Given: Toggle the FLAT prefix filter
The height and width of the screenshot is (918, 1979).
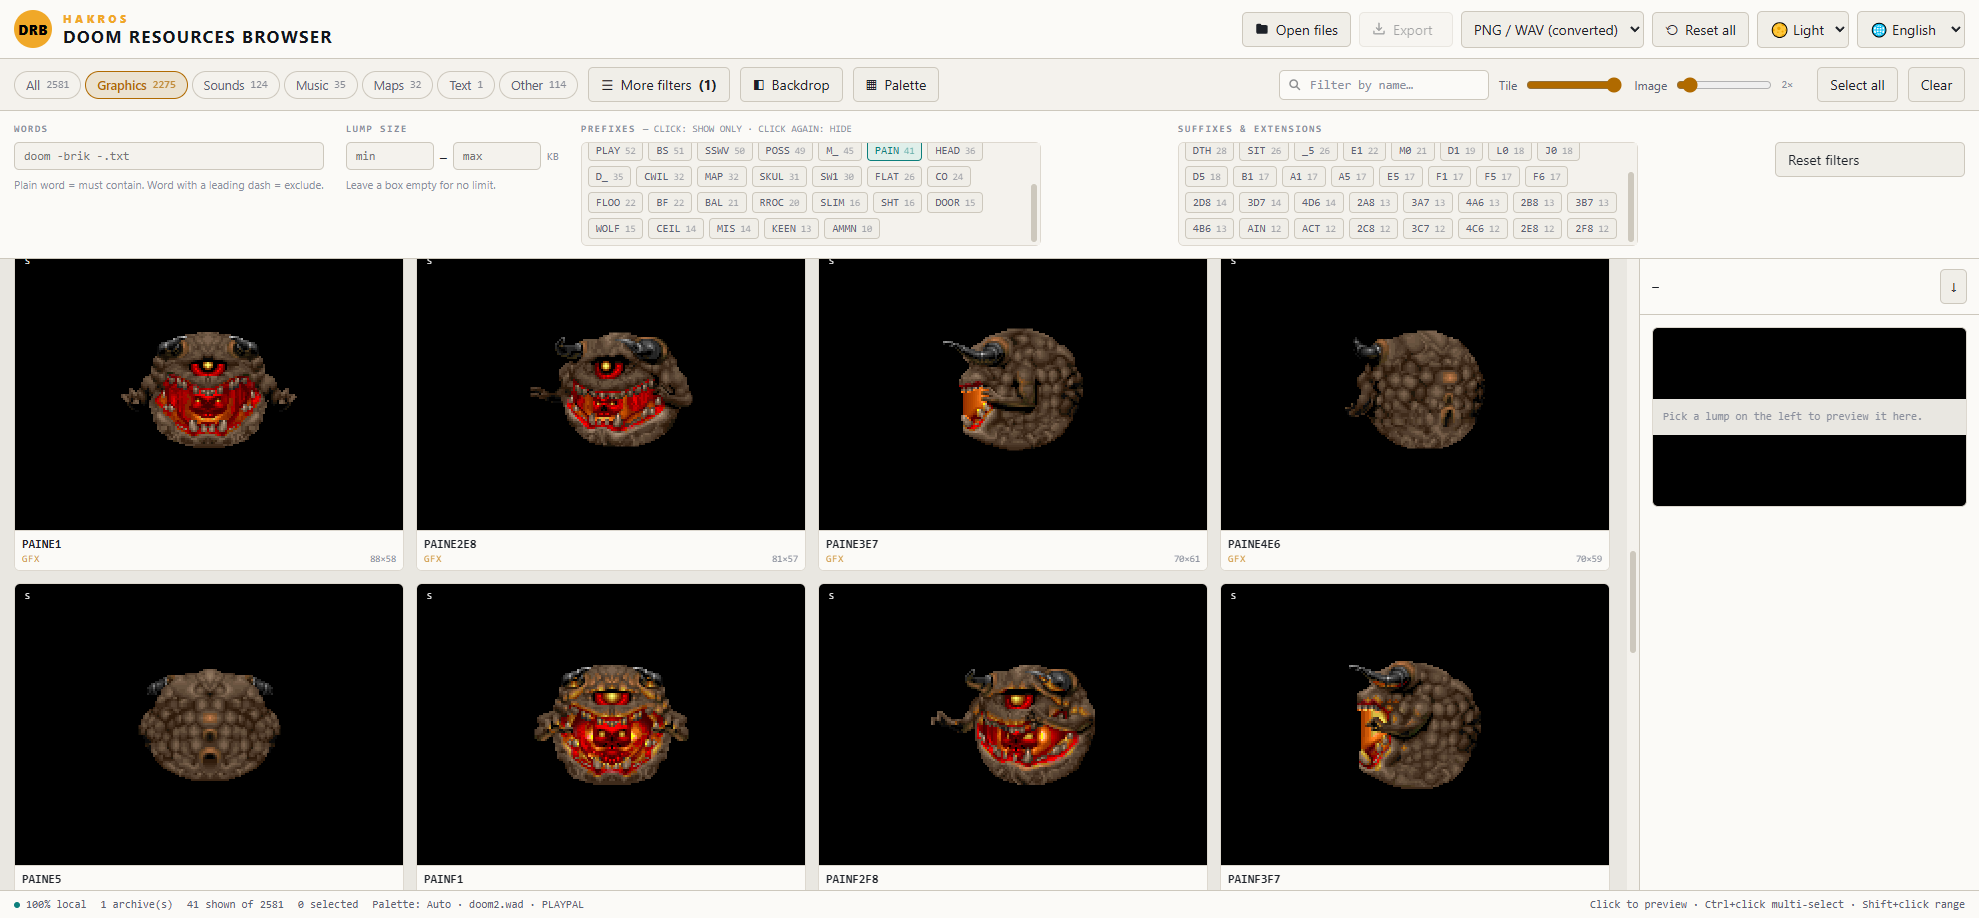Looking at the screenshot, I should [x=894, y=177].
